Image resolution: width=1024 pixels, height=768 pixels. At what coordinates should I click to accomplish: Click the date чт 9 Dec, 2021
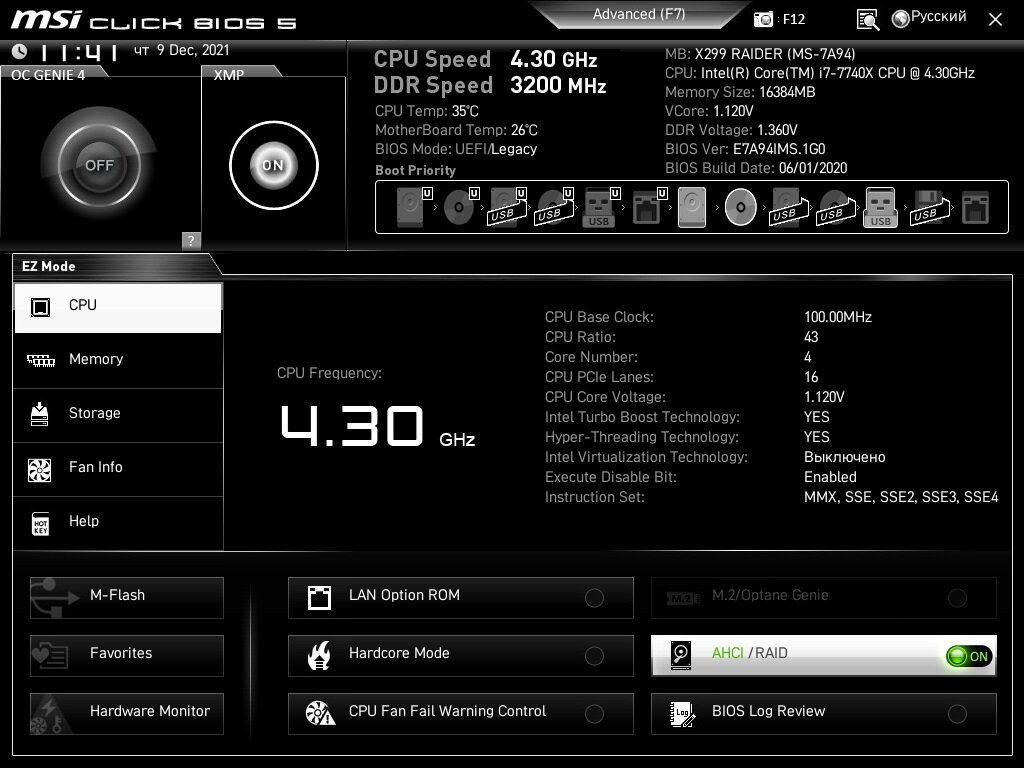coord(182,50)
